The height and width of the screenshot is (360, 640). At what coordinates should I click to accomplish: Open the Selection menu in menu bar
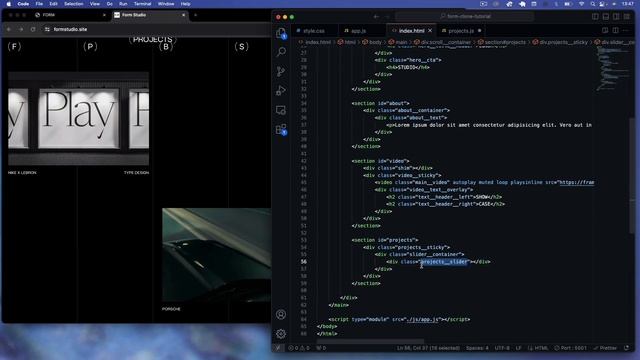coord(73,4)
